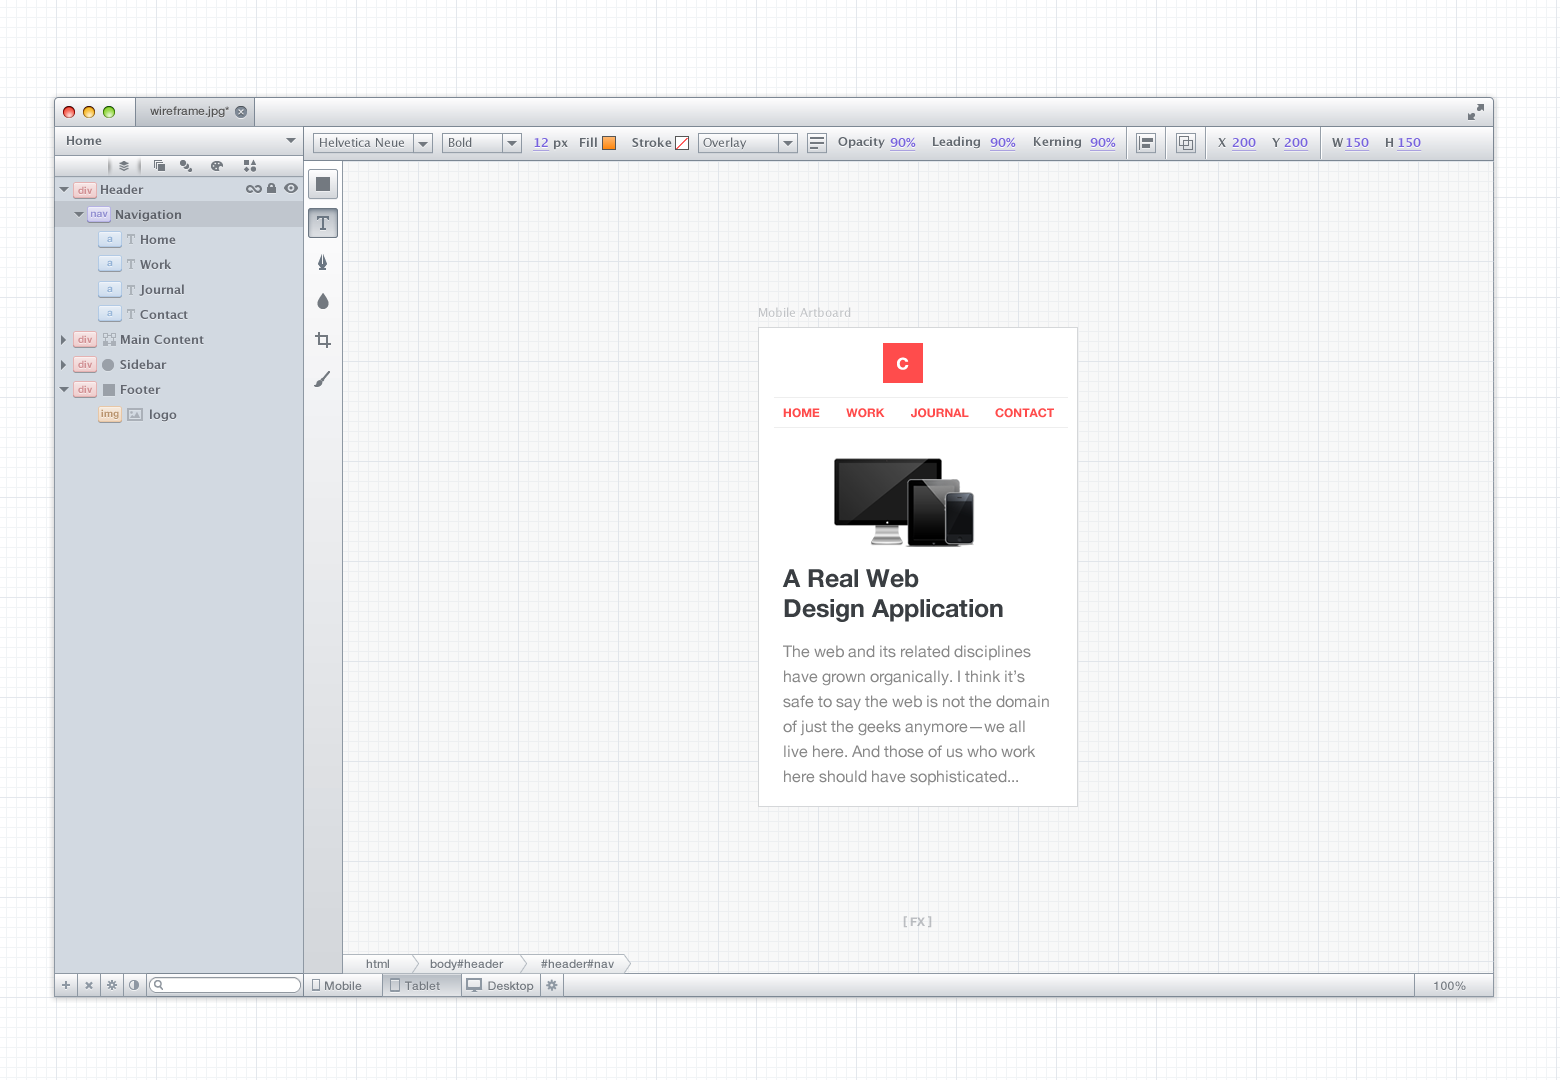Open the shapes library panel icon

point(250,166)
